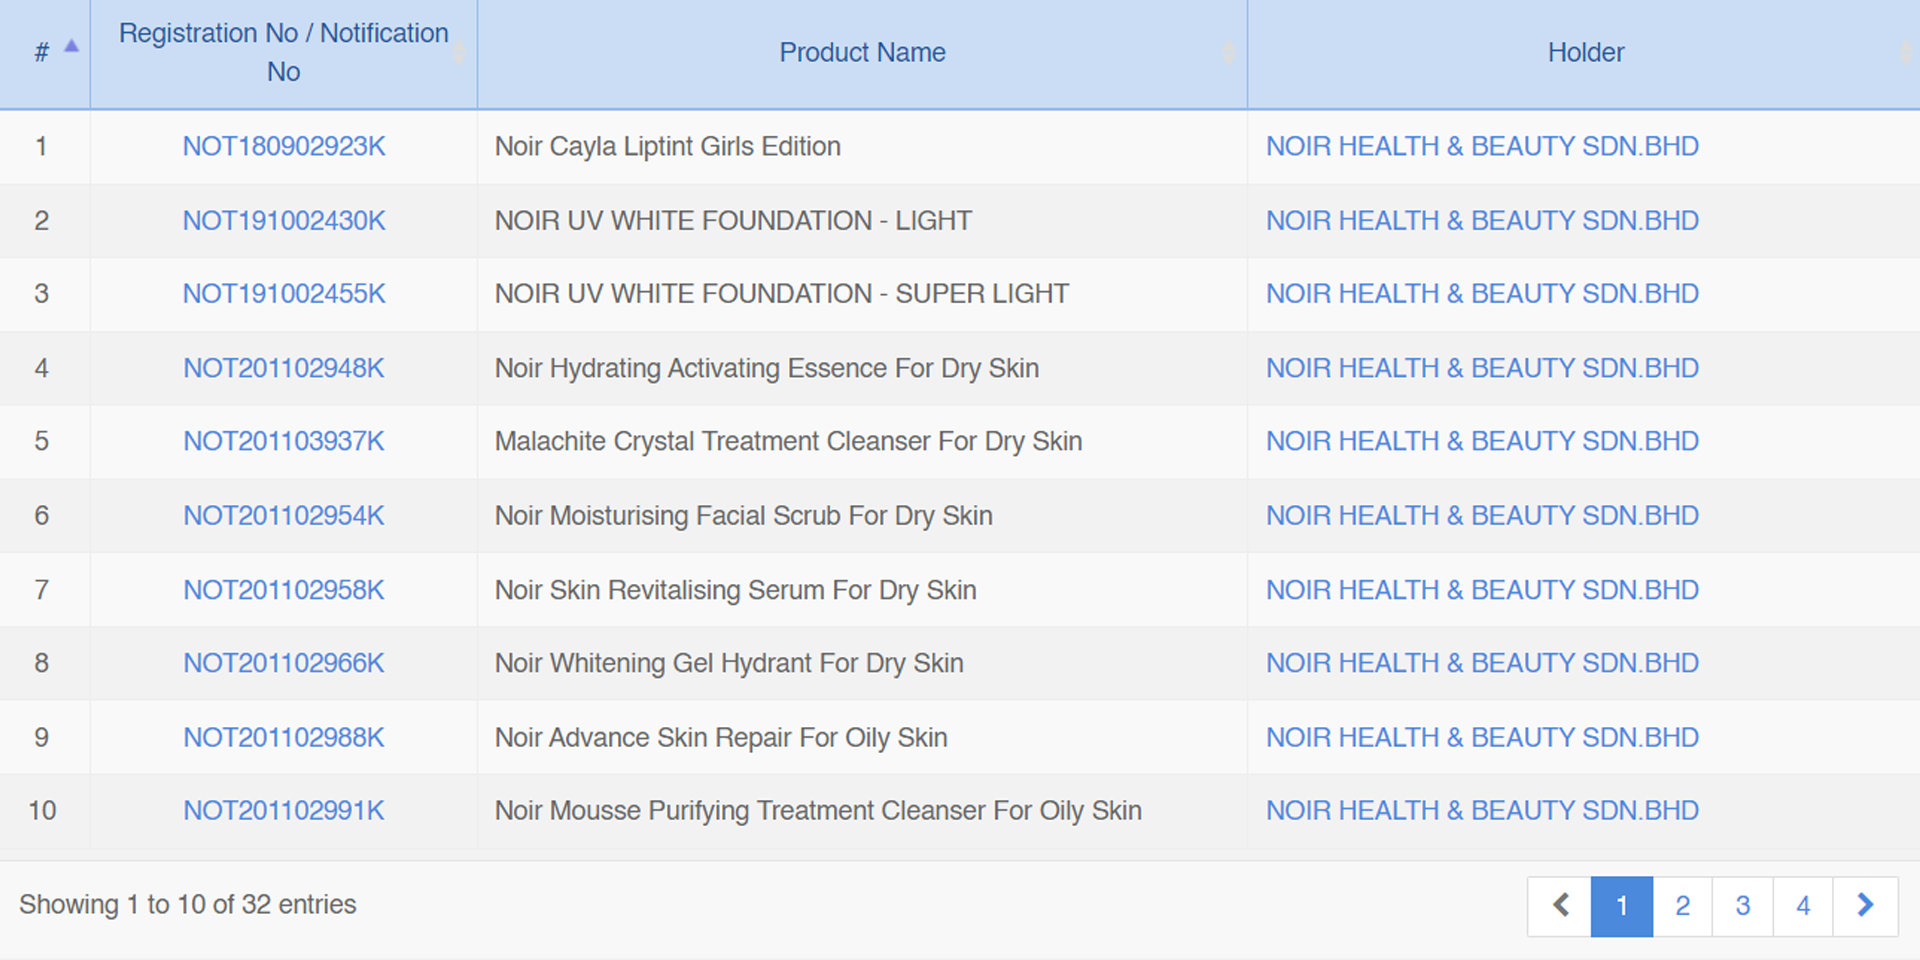The width and height of the screenshot is (1920, 960).
Task: Select current page 1 button
Action: pos(1622,906)
